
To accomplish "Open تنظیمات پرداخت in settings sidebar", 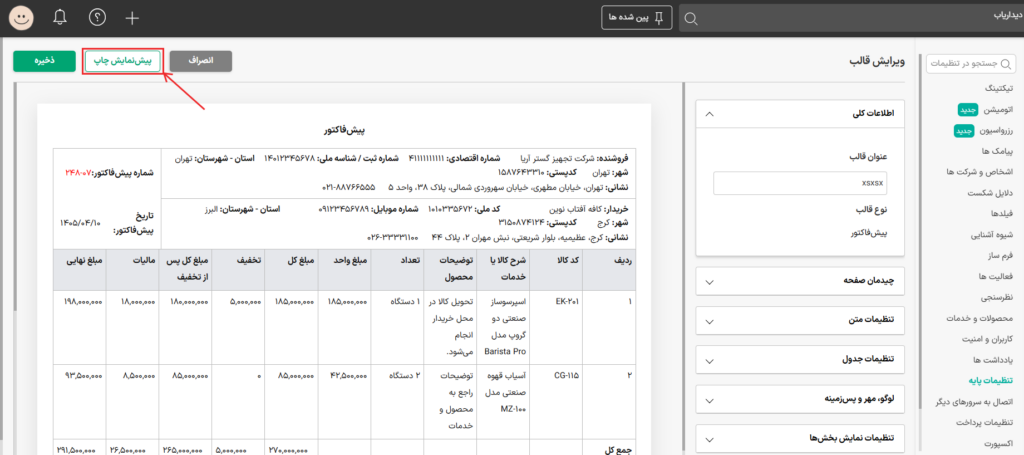I will pos(985,423).
